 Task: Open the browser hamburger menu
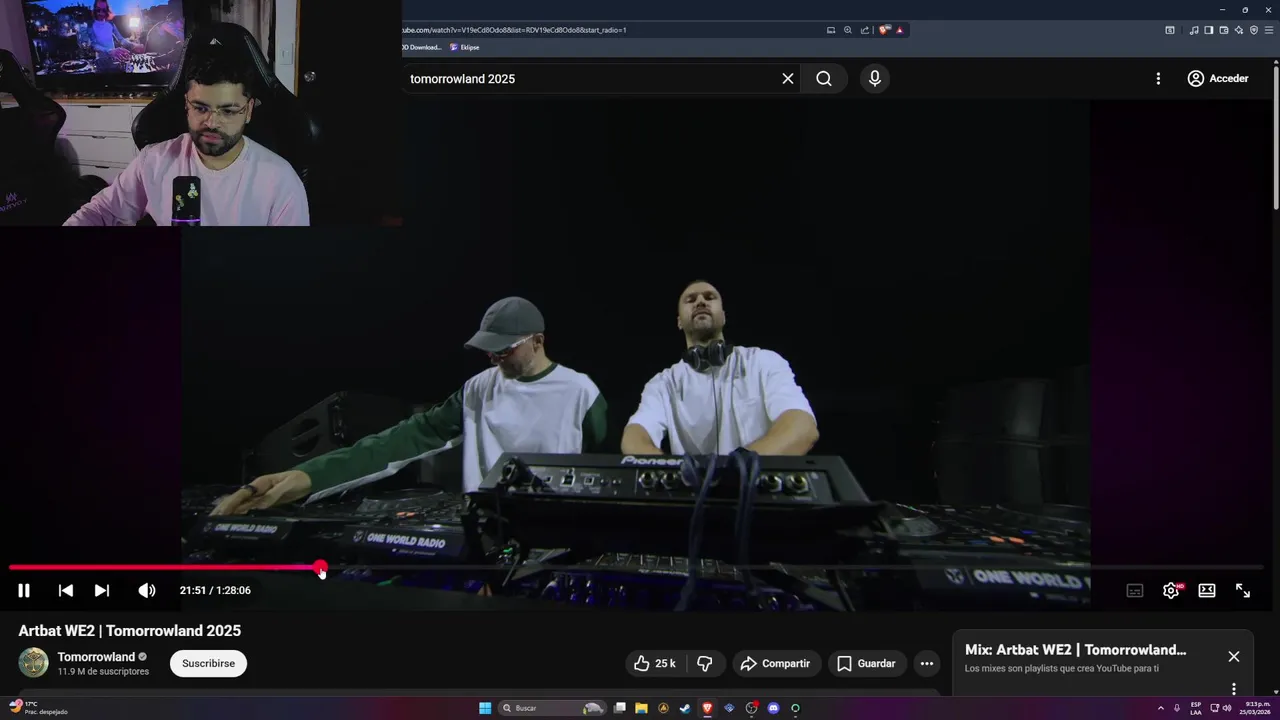(1269, 30)
